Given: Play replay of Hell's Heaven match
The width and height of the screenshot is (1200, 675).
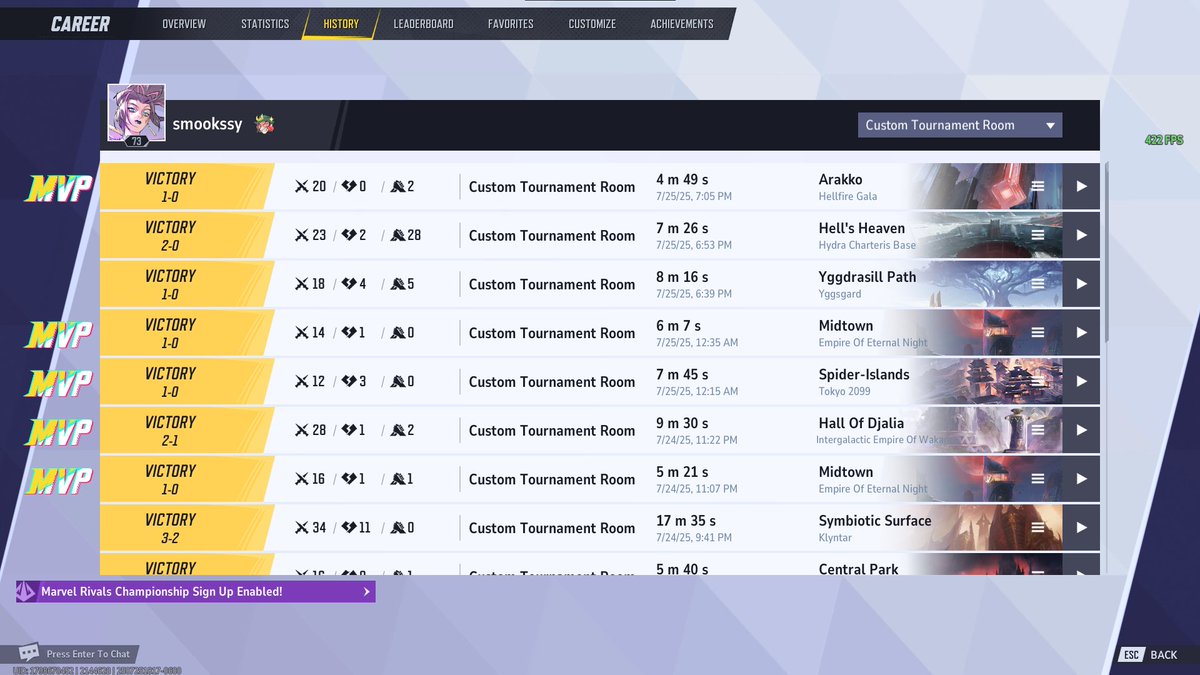Looking at the screenshot, I should click(1081, 235).
